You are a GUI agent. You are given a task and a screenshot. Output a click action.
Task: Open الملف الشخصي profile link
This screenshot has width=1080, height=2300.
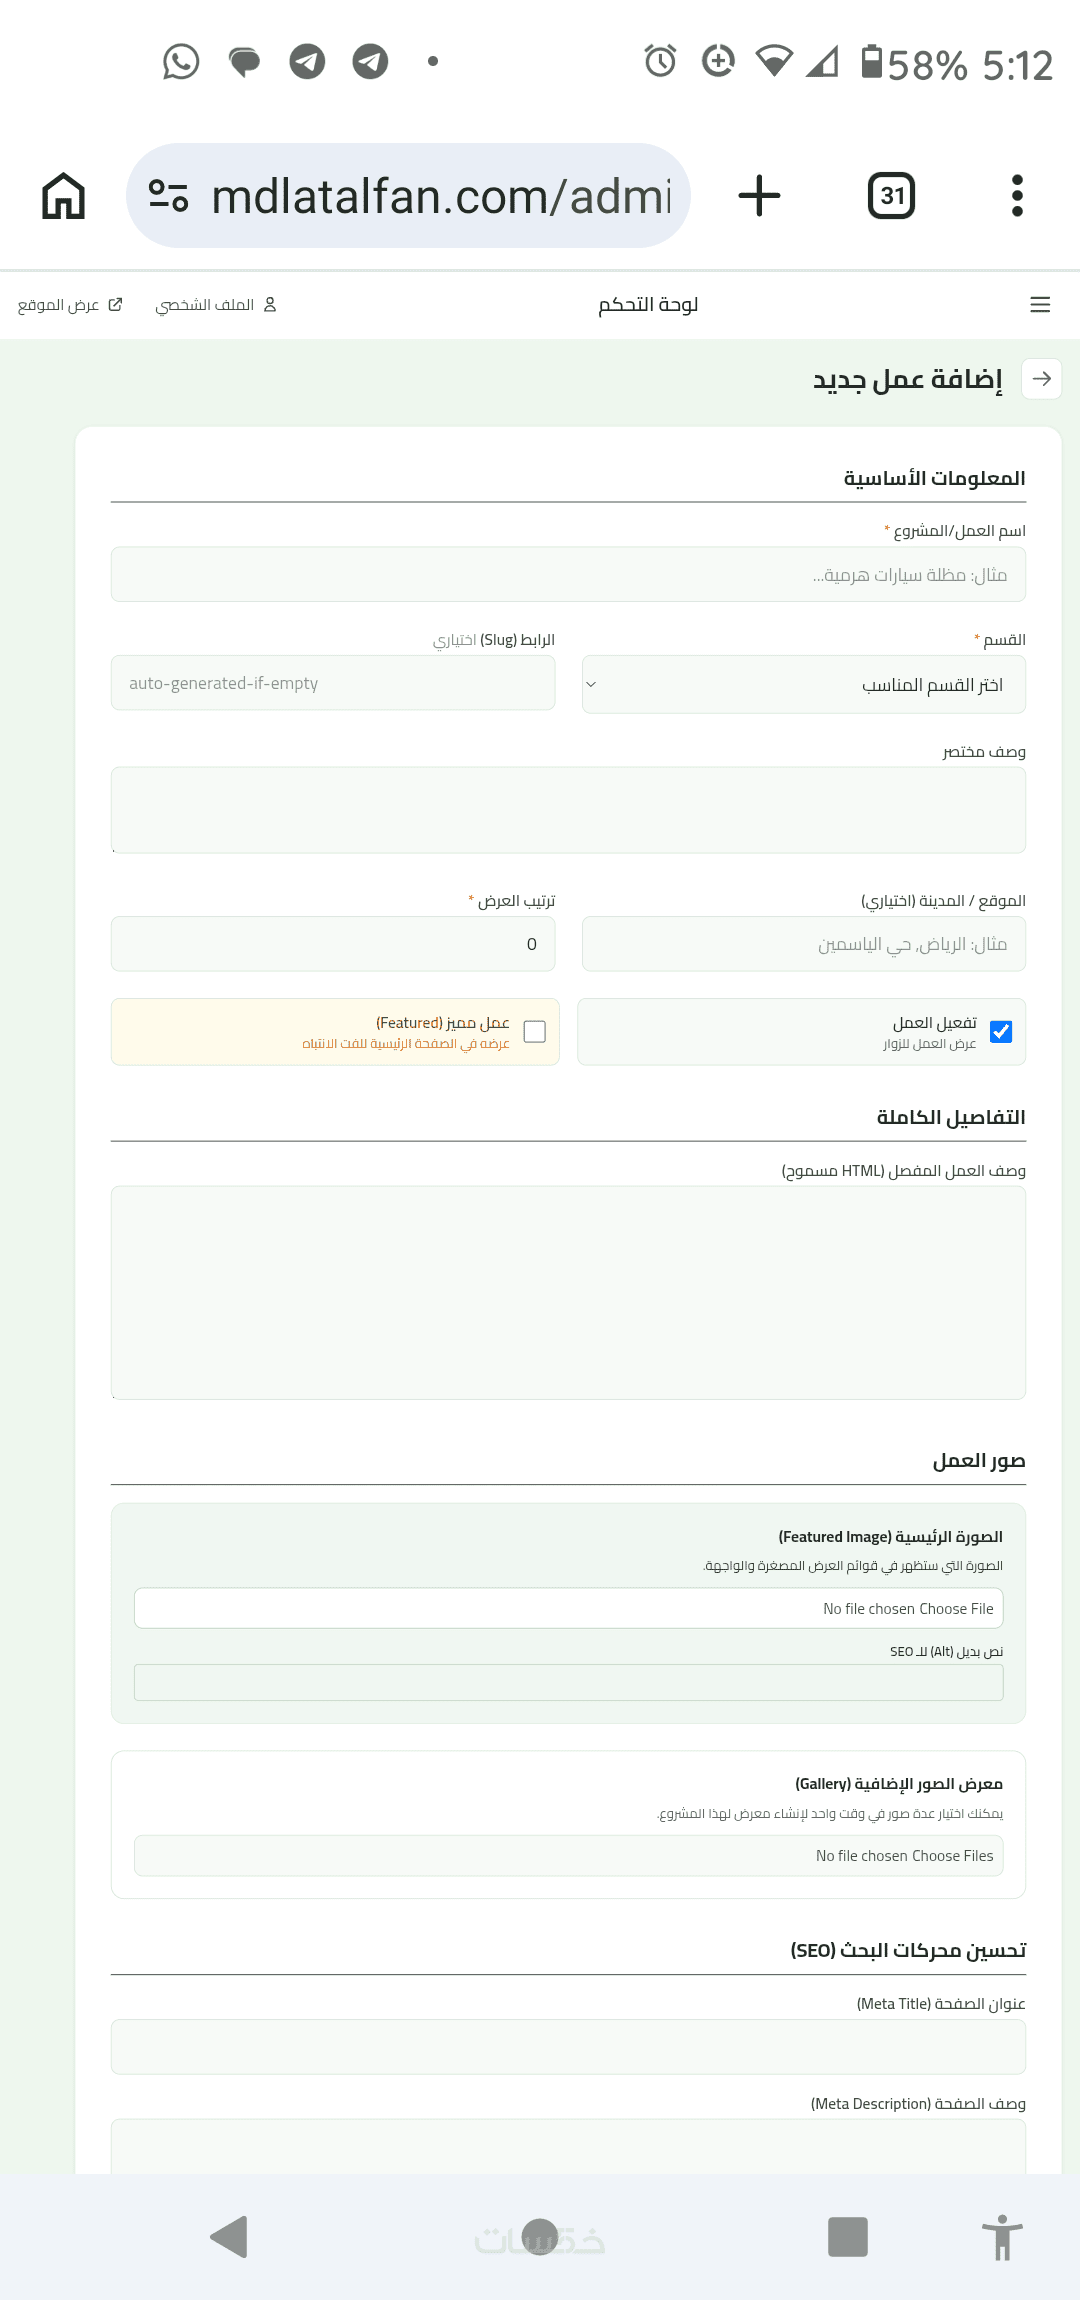[x=216, y=305]
